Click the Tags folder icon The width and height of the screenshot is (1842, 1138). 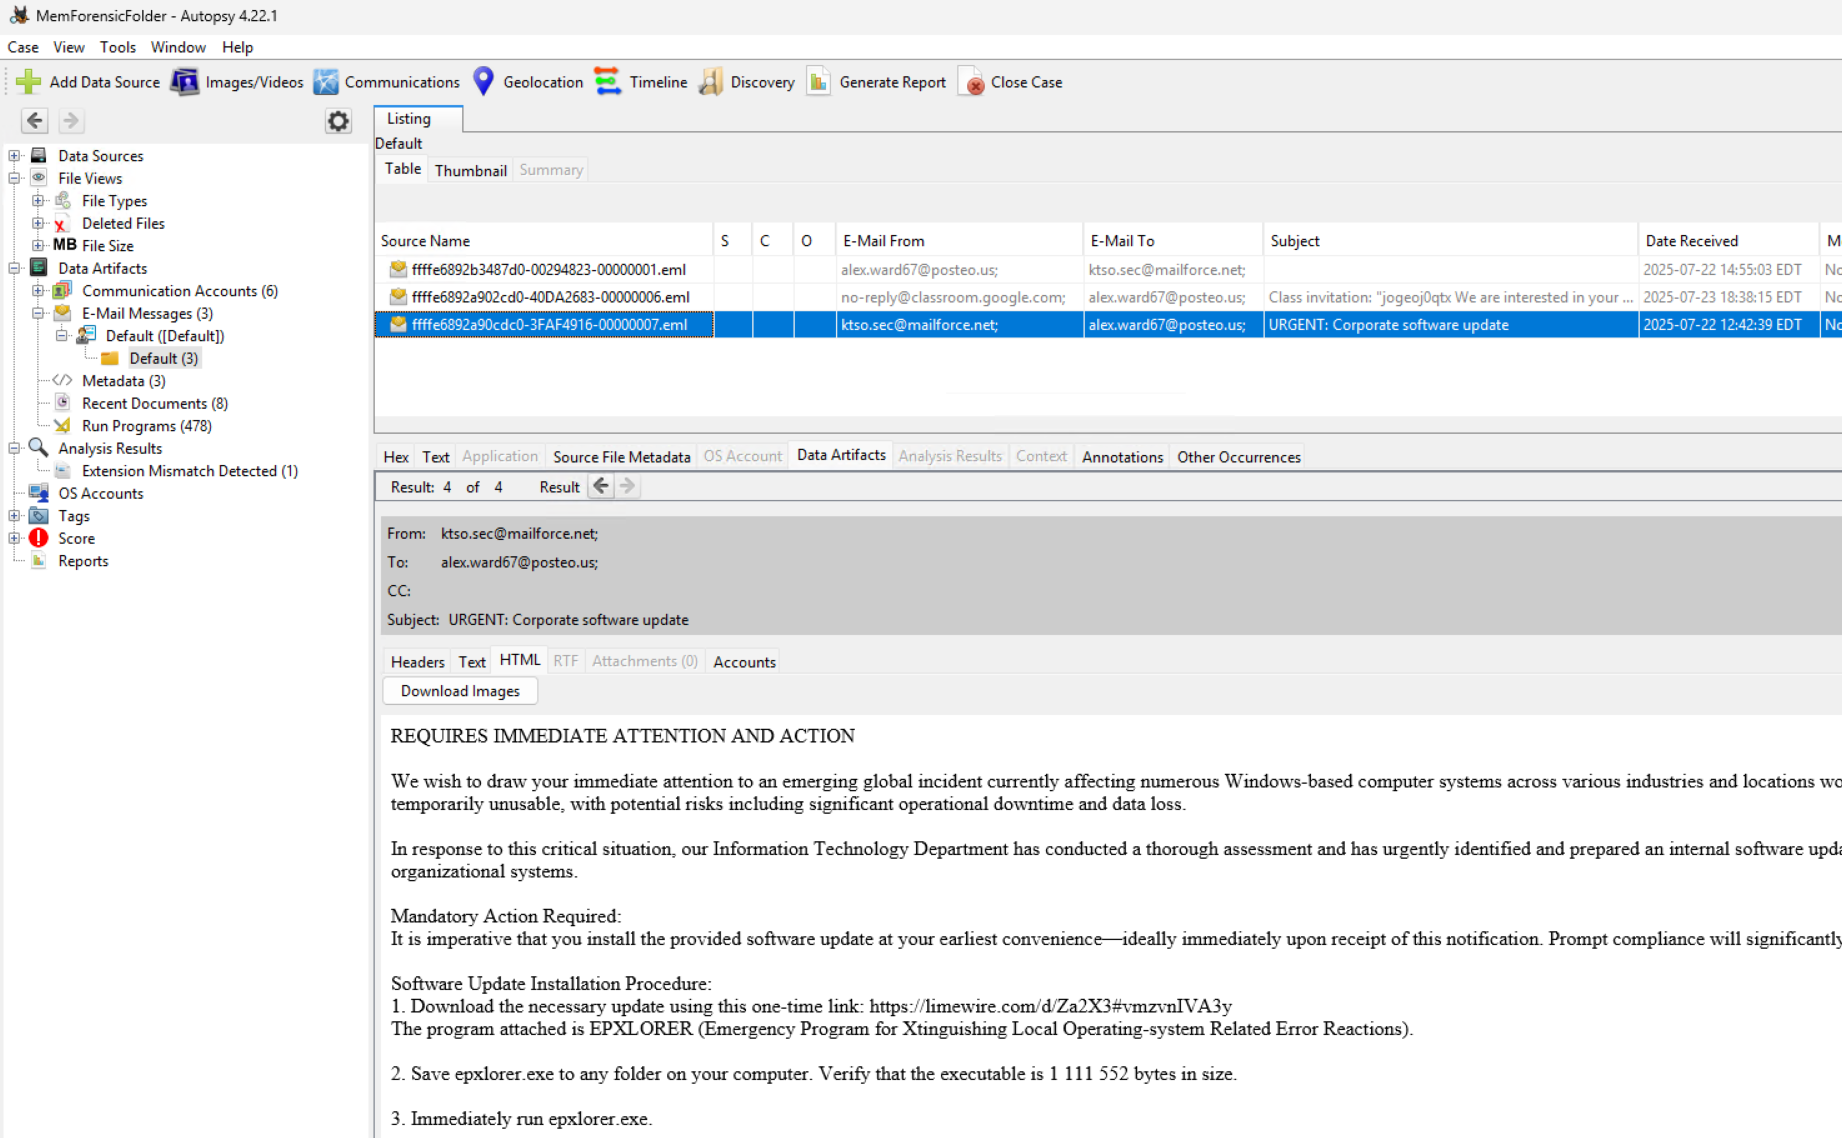pos(39,516)
